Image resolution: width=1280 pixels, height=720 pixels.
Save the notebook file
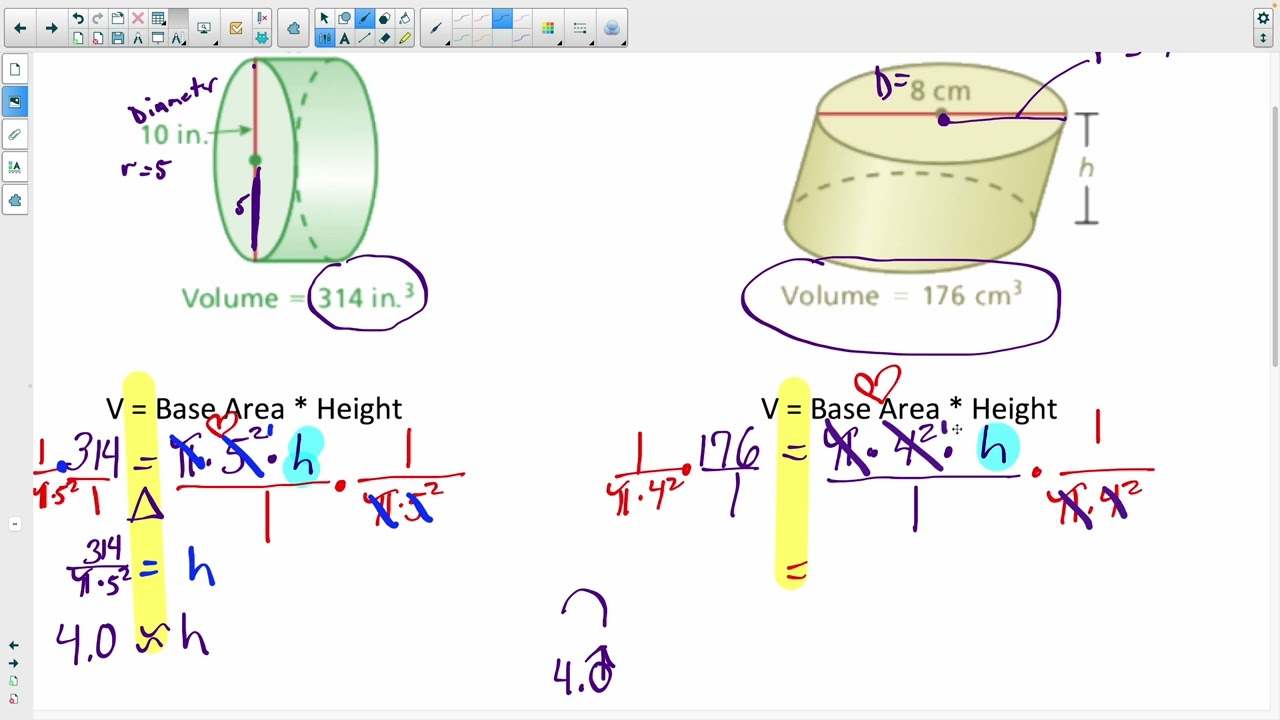[118, 38]
